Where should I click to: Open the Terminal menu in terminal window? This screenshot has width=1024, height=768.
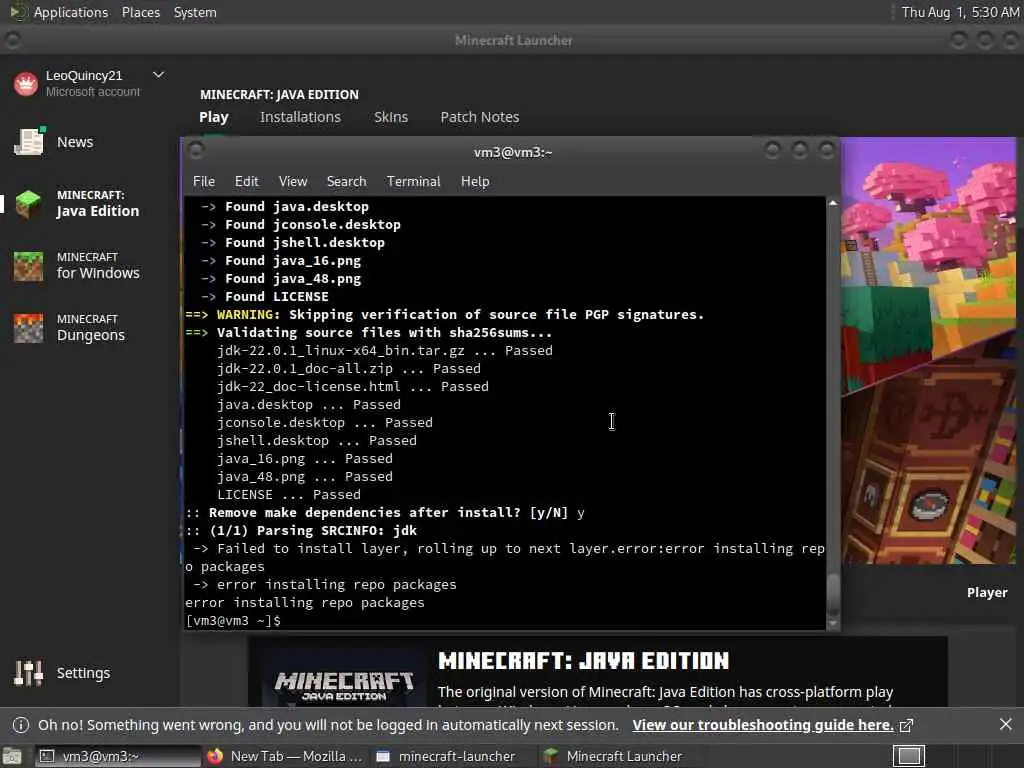click(x=413, y=181)
